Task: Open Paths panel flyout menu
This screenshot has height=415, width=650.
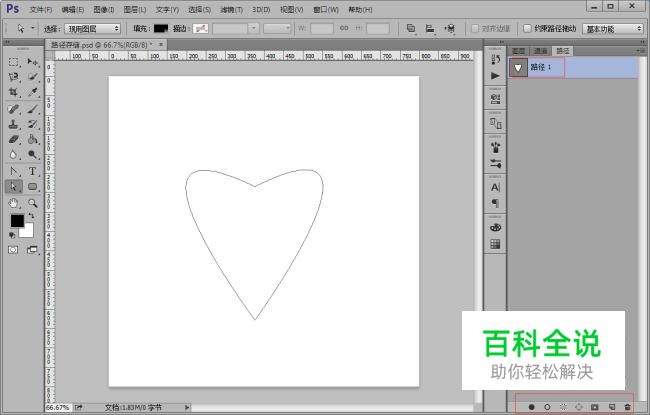Action: coord(641,51)
